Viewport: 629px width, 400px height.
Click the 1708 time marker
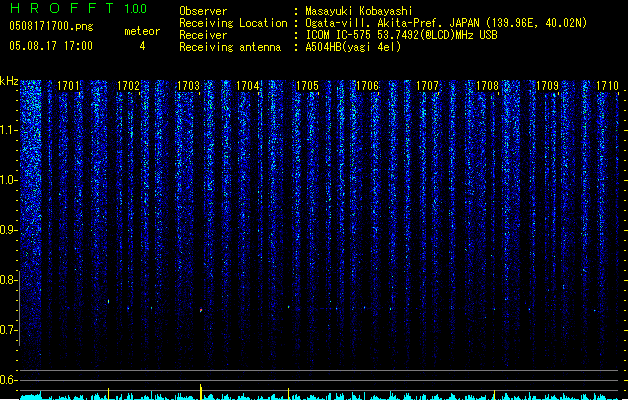[x=487, y=86]
